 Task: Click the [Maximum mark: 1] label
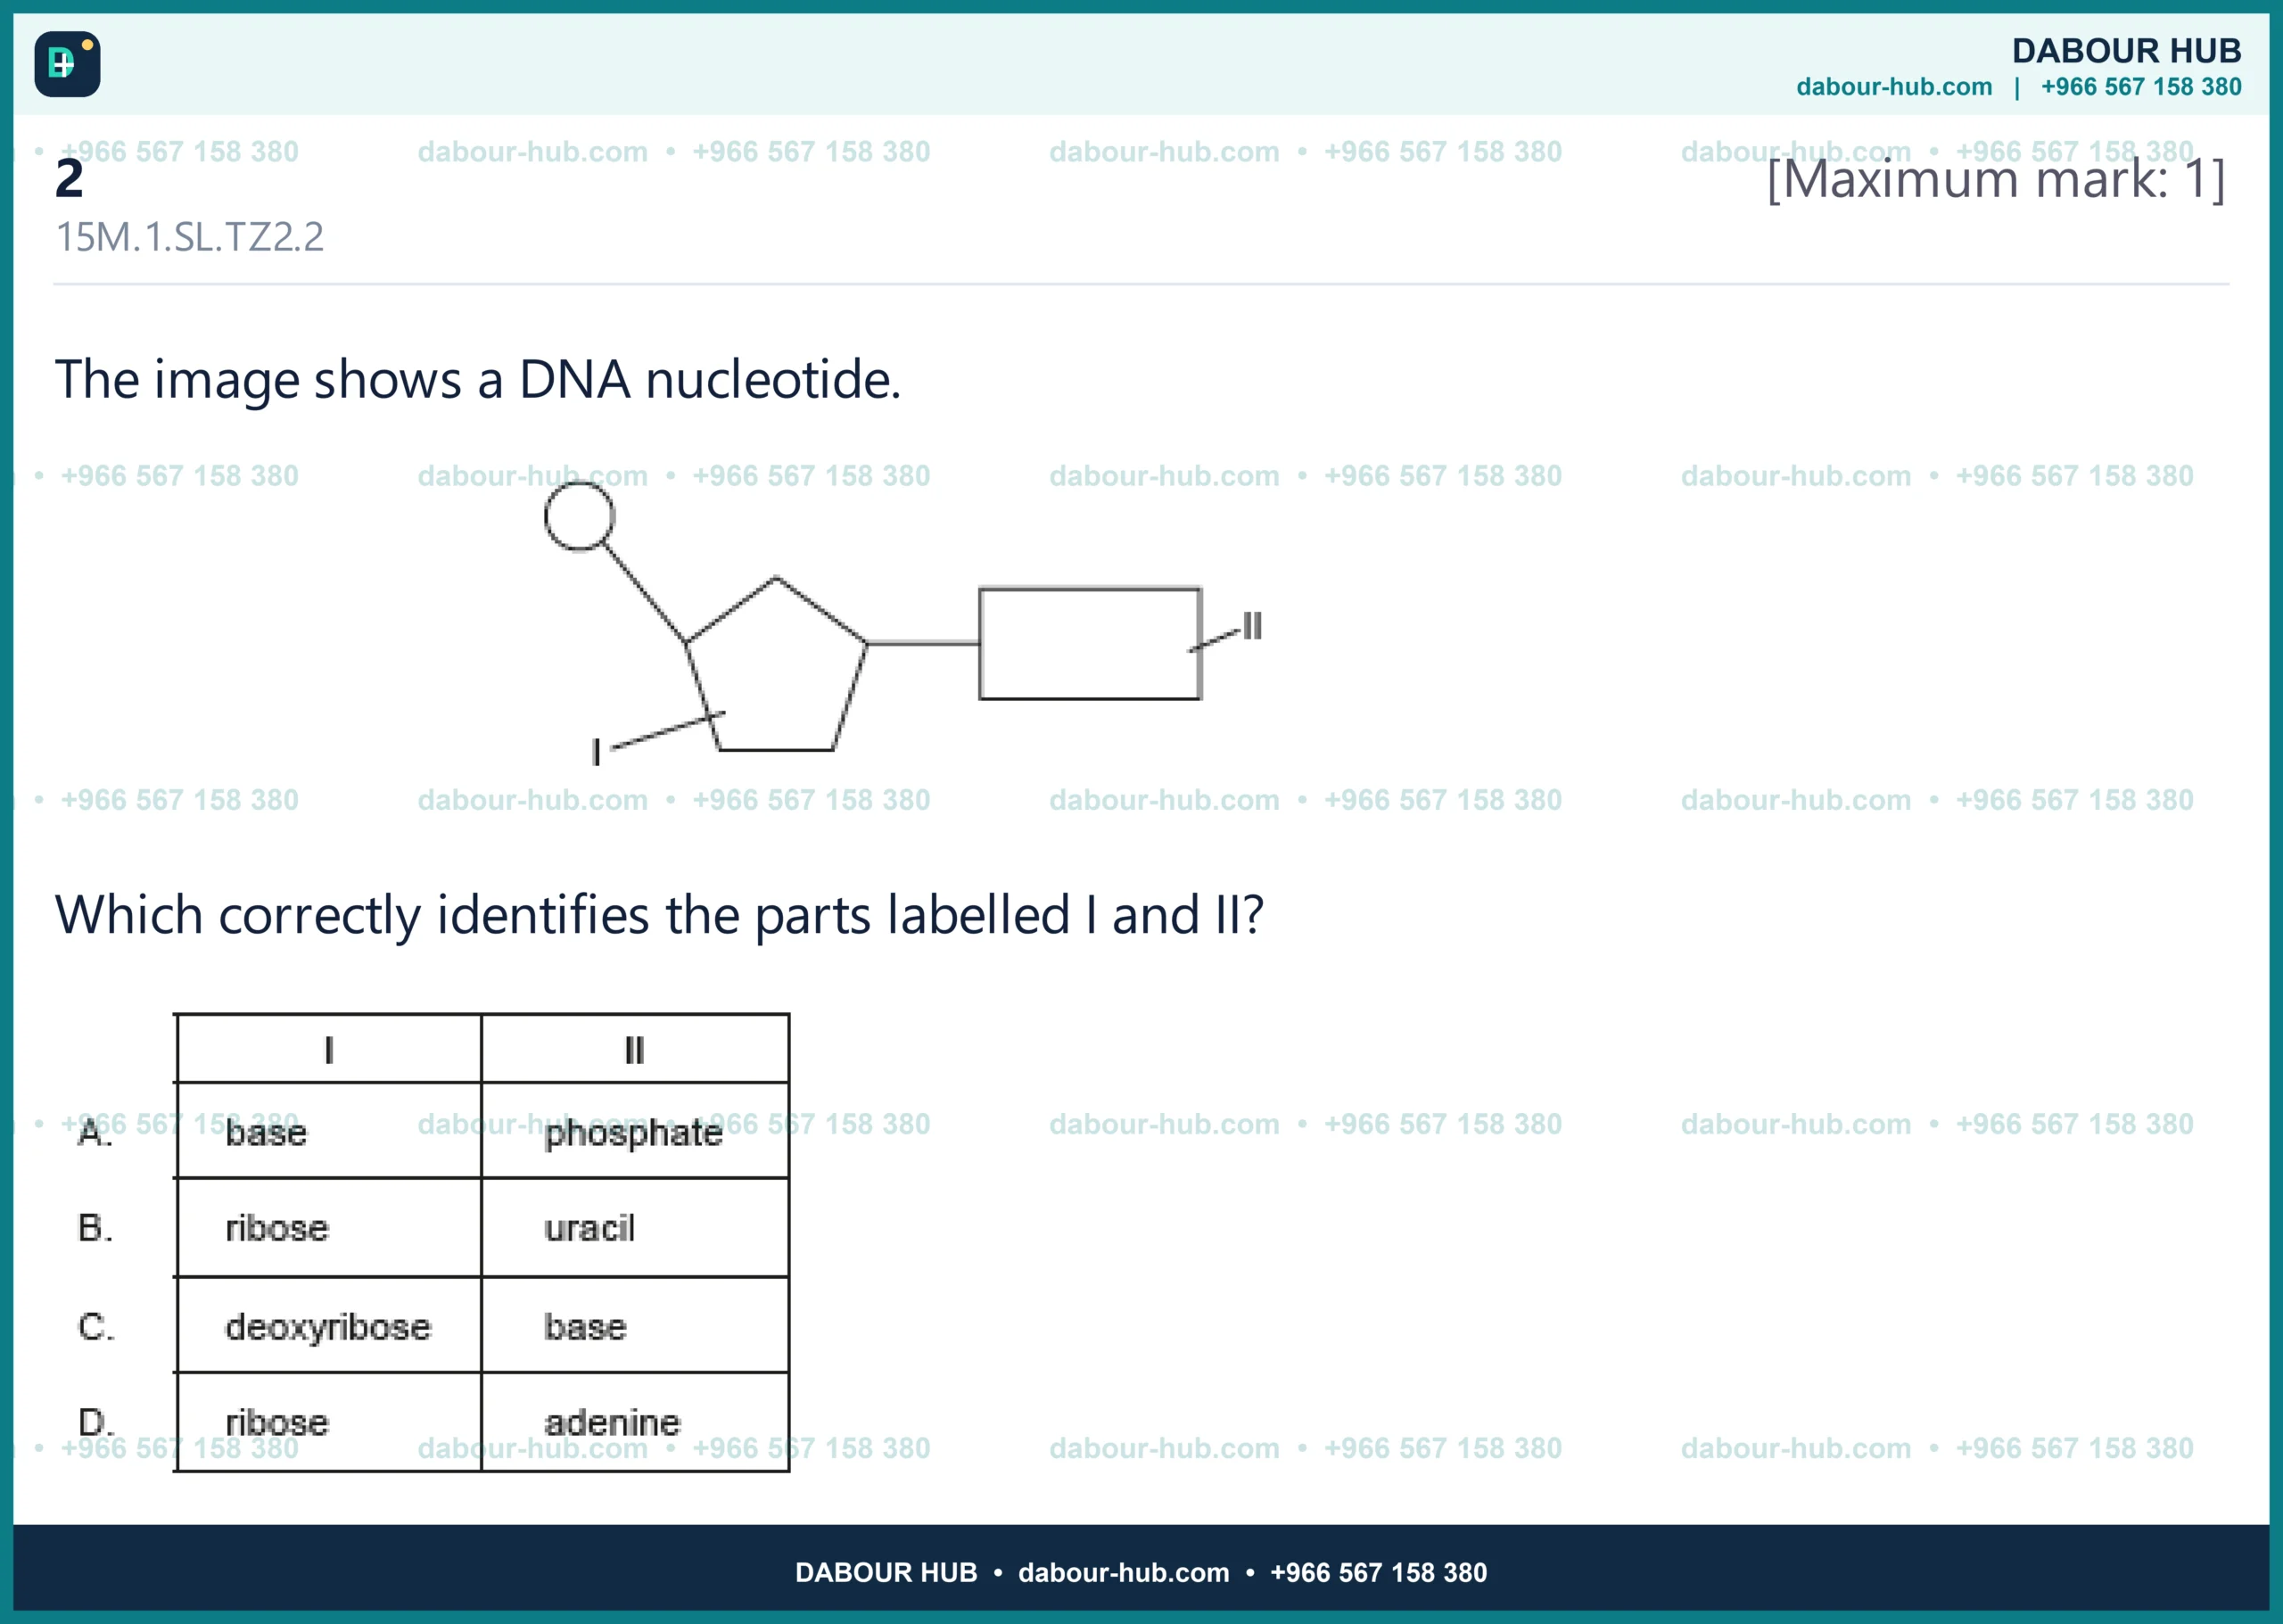[1996, 180]
